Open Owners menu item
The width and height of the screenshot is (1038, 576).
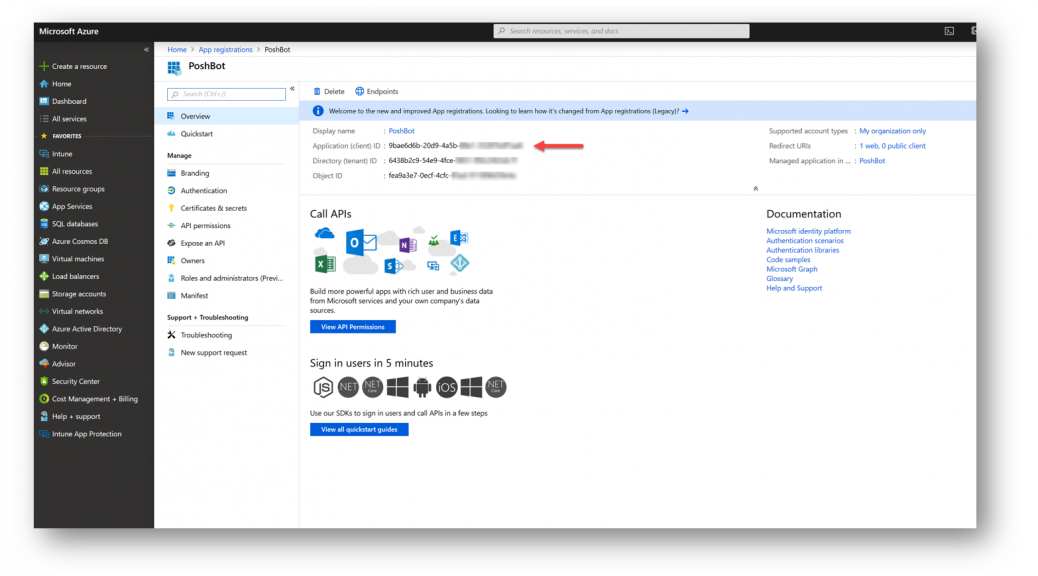point(193,261)
